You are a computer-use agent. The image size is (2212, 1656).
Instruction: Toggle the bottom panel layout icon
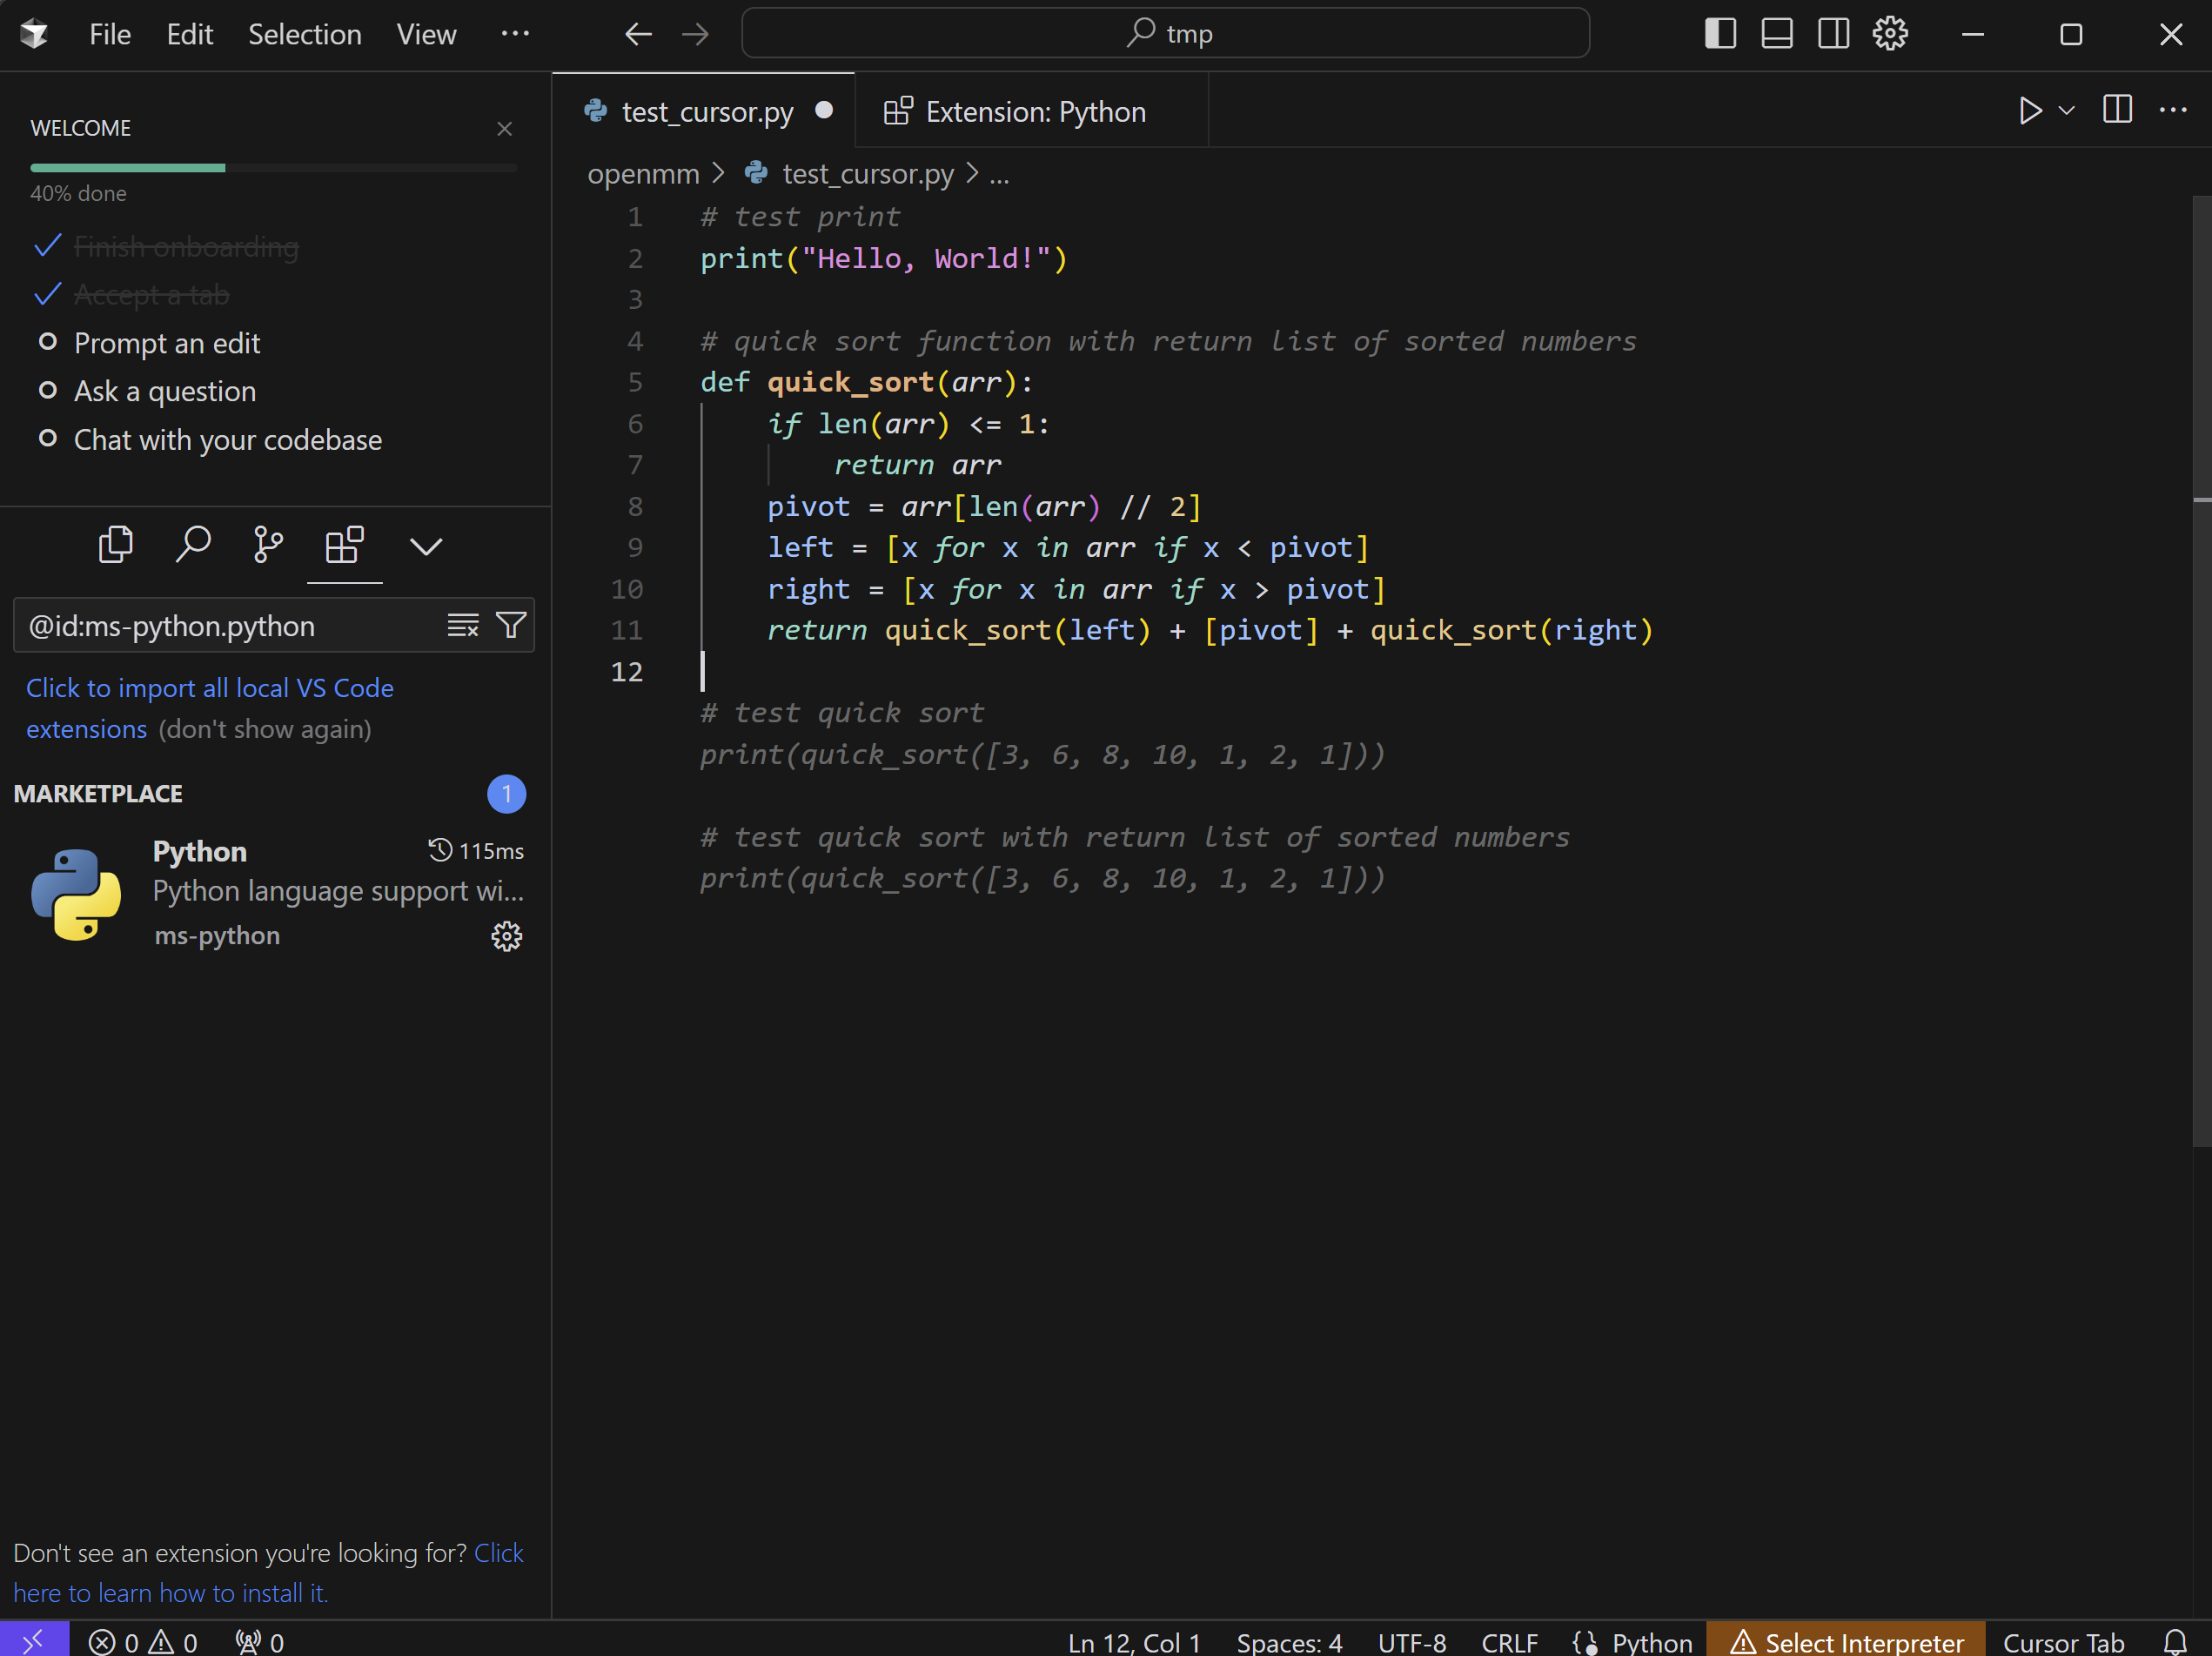click(1777, 34)
